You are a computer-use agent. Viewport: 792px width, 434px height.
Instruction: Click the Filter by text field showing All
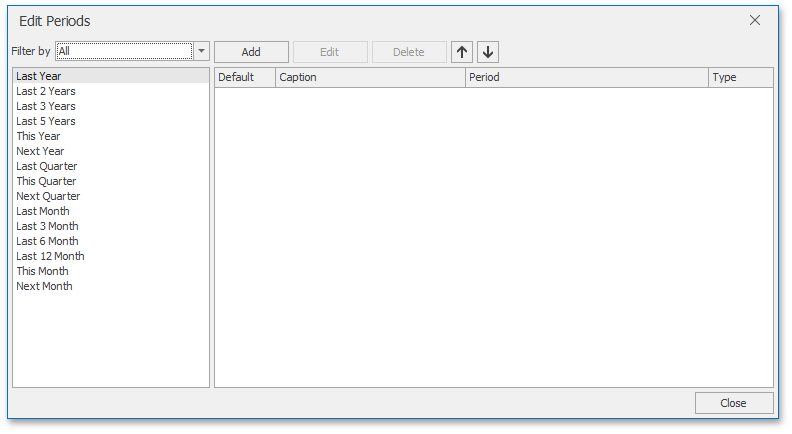click(124, 51)
